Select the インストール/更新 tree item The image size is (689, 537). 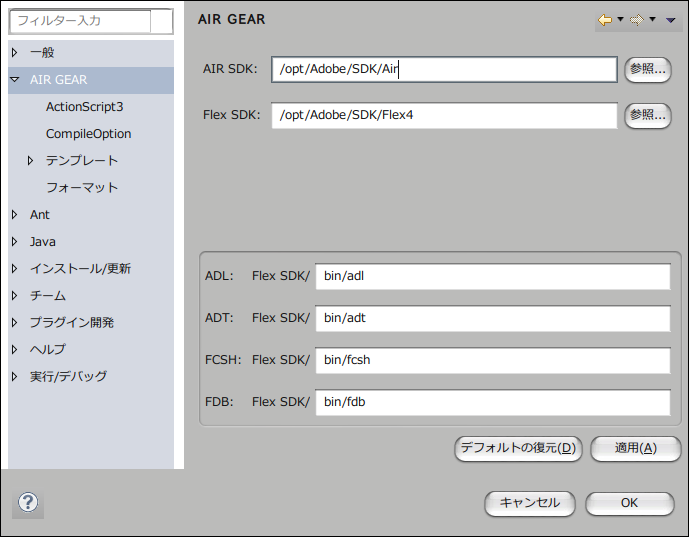coord(80,268)
